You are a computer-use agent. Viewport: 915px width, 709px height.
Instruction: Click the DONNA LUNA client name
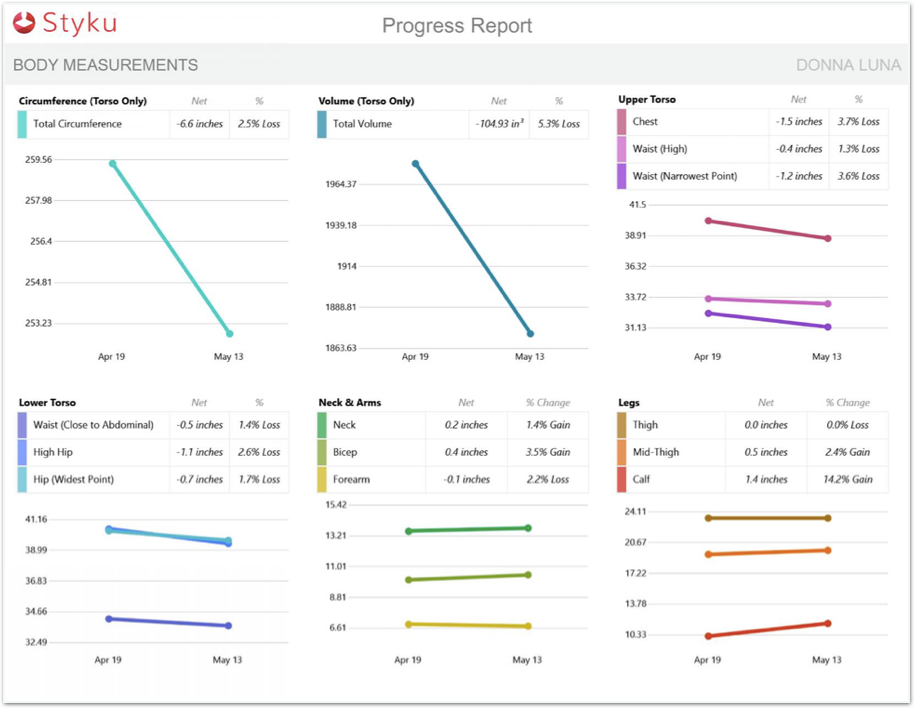tap(848, 65)
